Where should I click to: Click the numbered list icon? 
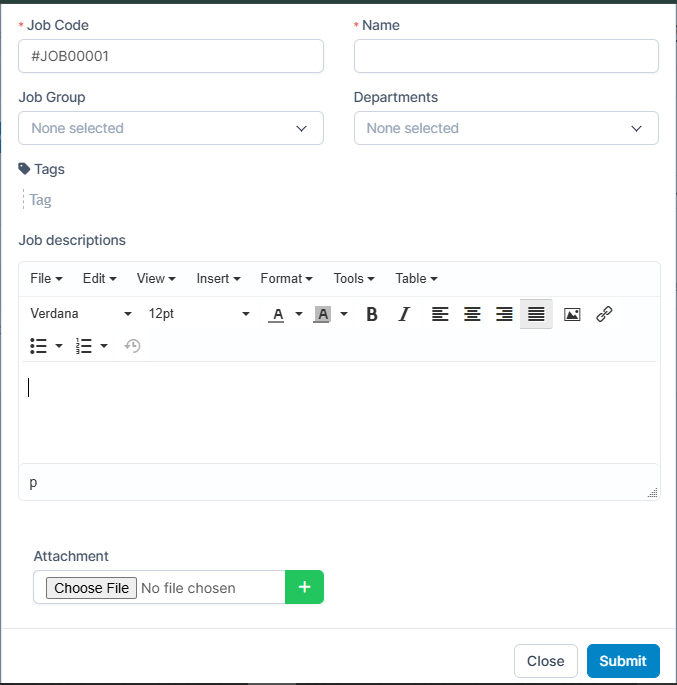click(84, 346)
